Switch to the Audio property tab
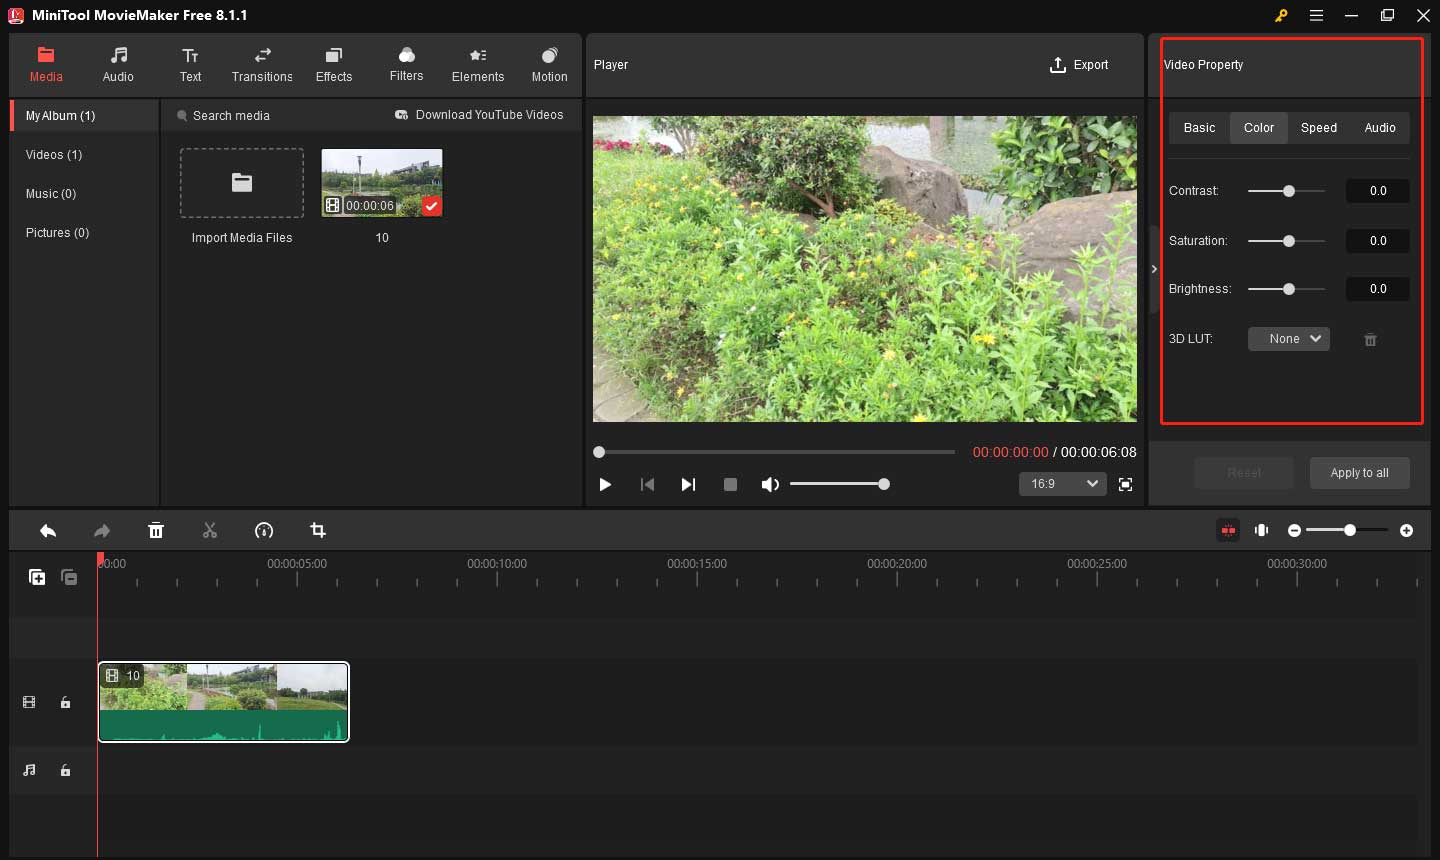The width and height of the screenshot is (1440, 860). point(1380,128)
